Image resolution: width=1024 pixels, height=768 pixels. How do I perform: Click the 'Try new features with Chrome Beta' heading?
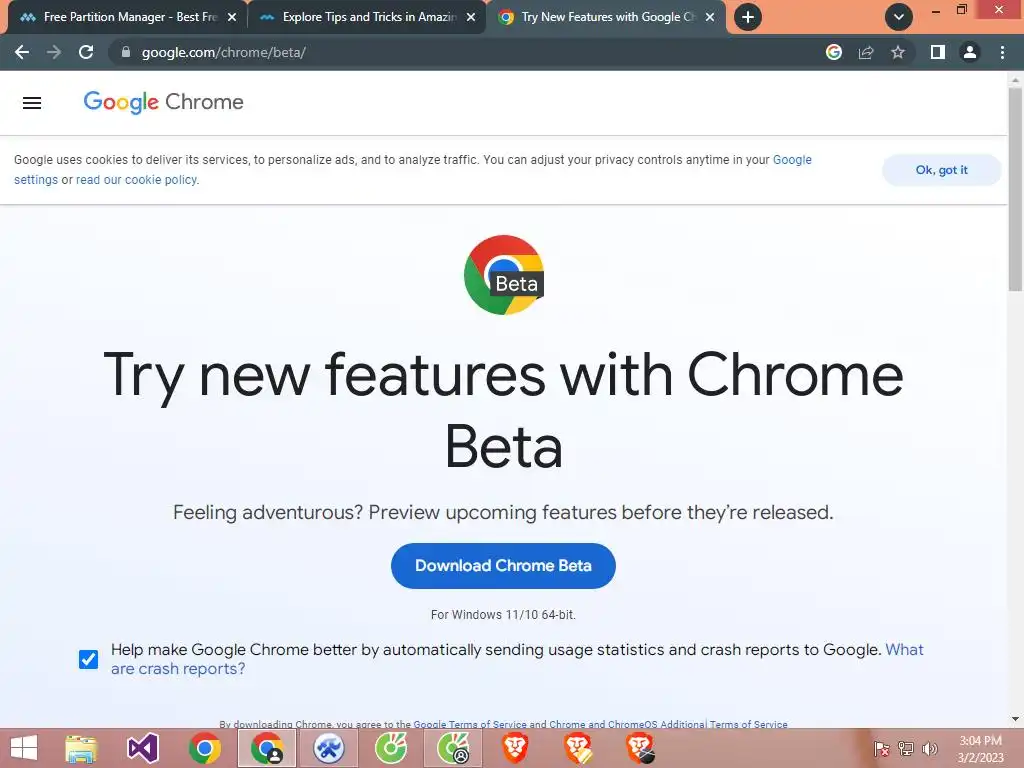(x=504, y=410)
